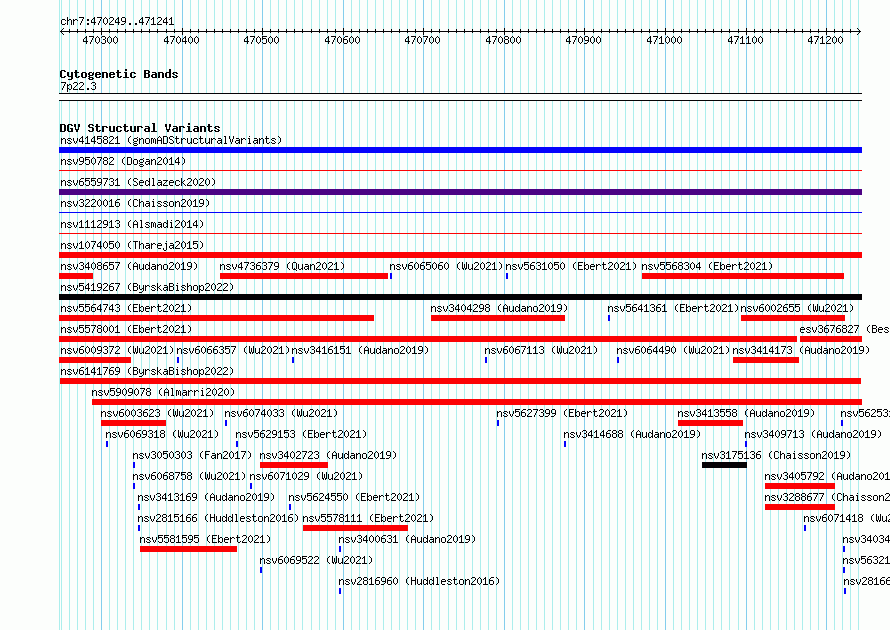Open nsv6067113 (Wu2021) variant
The width and height of the screenshot is (890, 630).
(541, 350)
